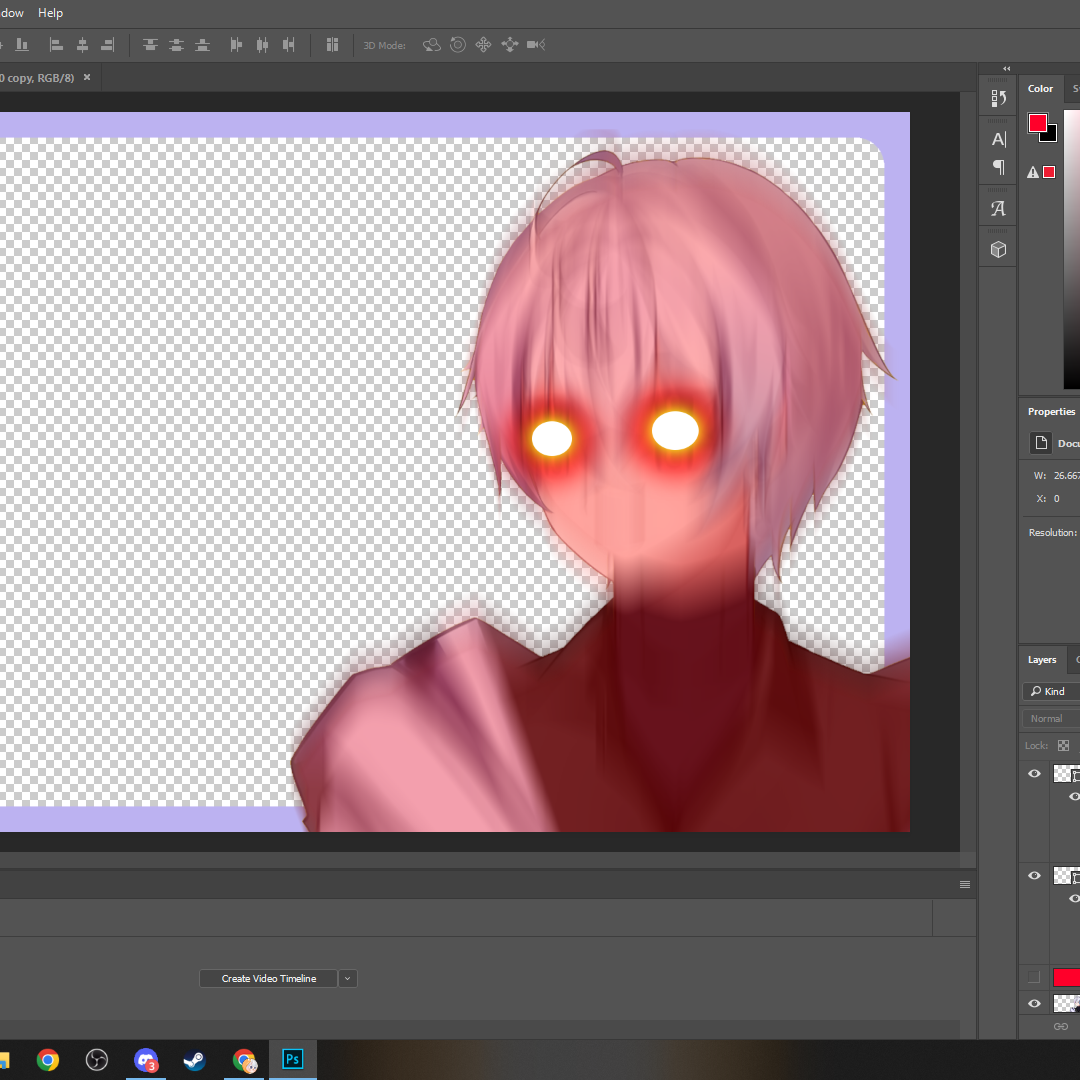Open the Help menu

click(50, 13)
